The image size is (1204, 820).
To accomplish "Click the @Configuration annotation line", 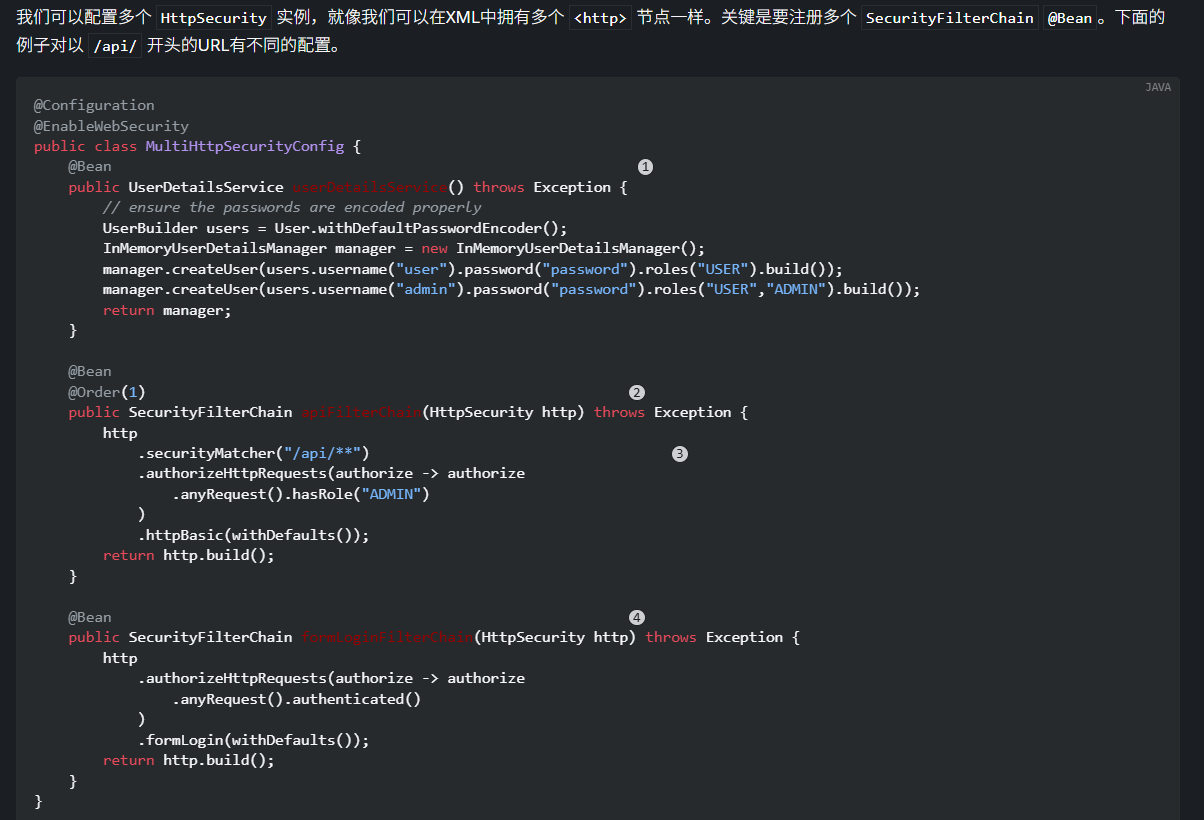I will [94, 105].
